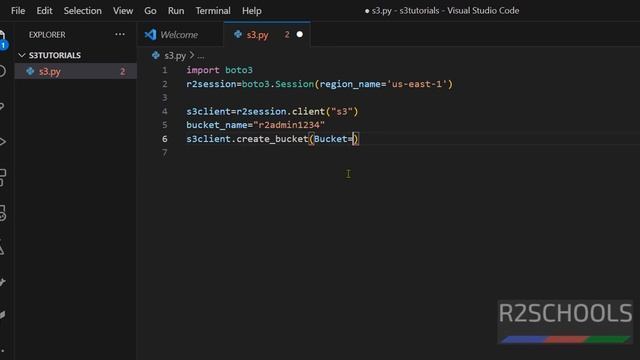
Task: Click the problems count 2 beside s3.py in Explorer
Action: click(x=122, y=71)
